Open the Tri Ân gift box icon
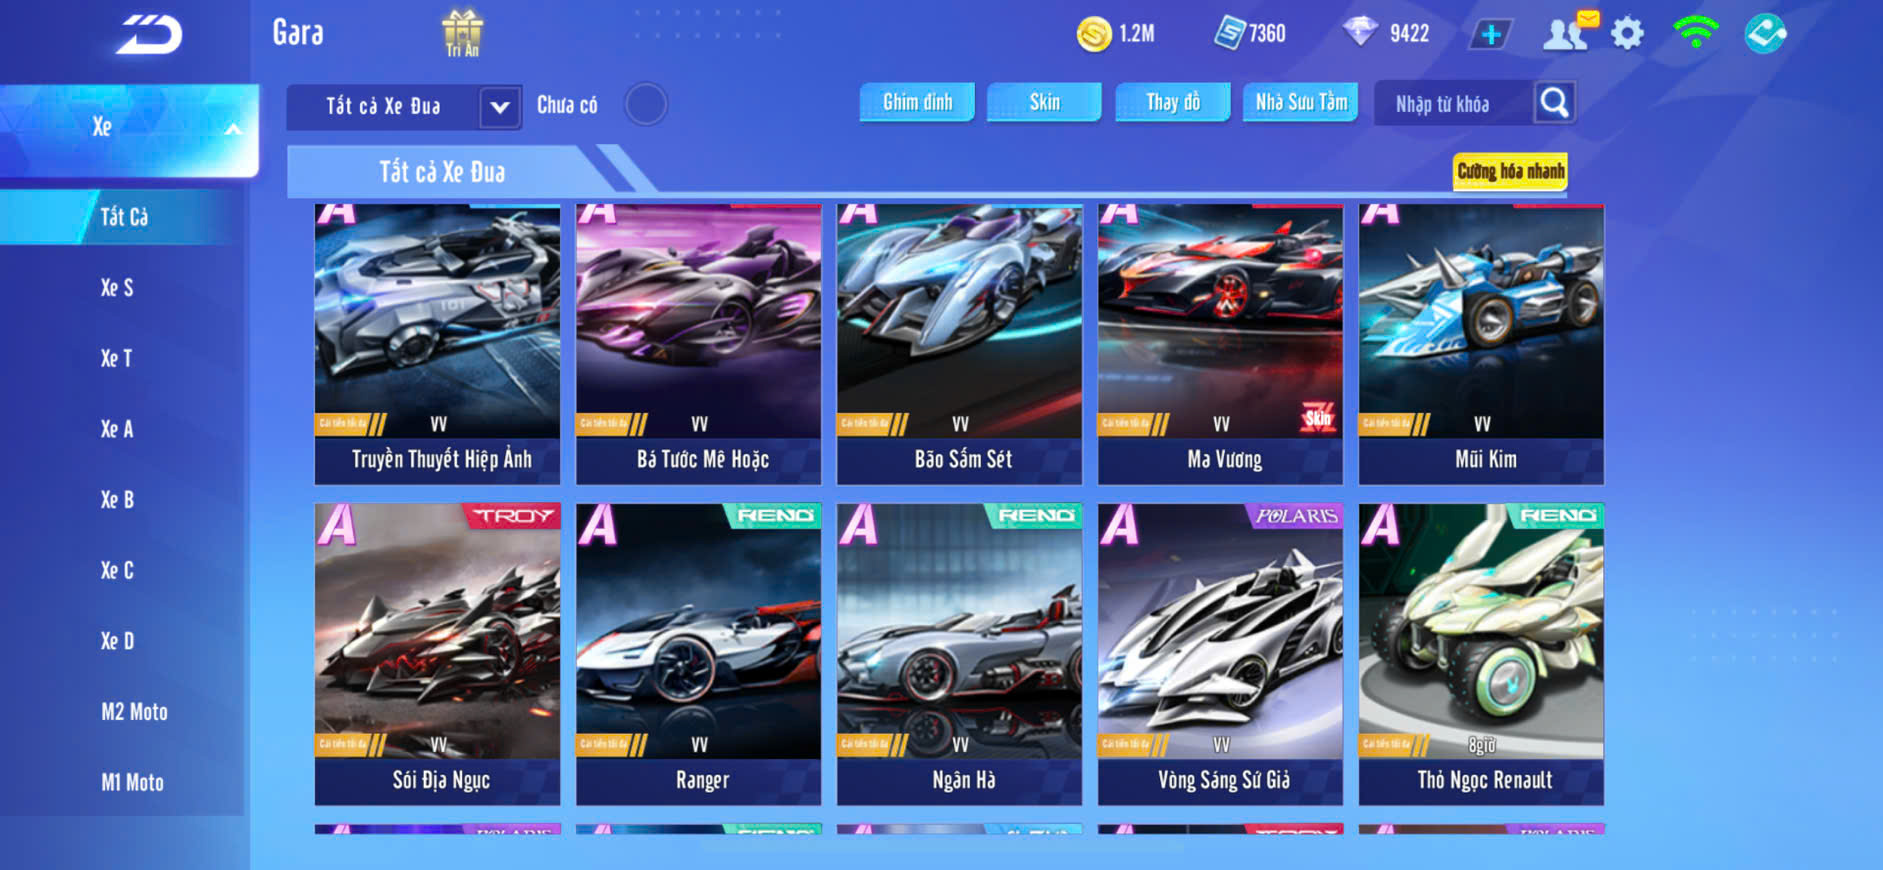This screenshot has width=1883, height=870. click(x=462, y=32)
